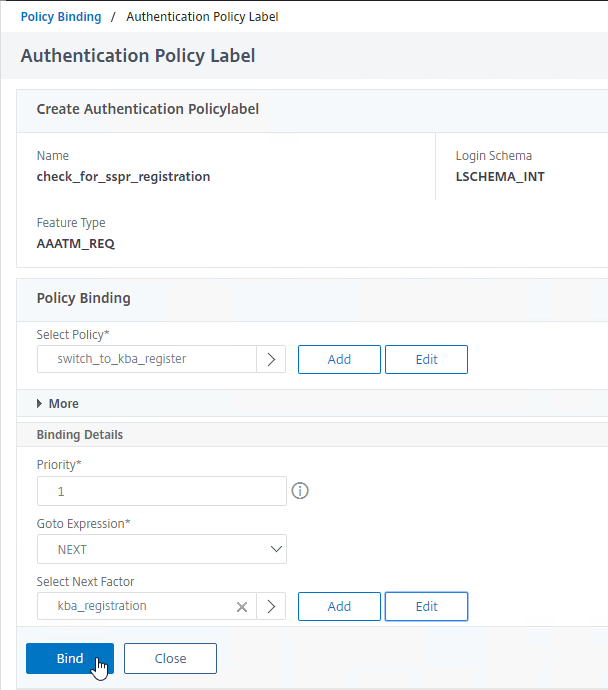The image size is (608, 690).
Task: Click the Priority info icon
Action: [300, 491]
